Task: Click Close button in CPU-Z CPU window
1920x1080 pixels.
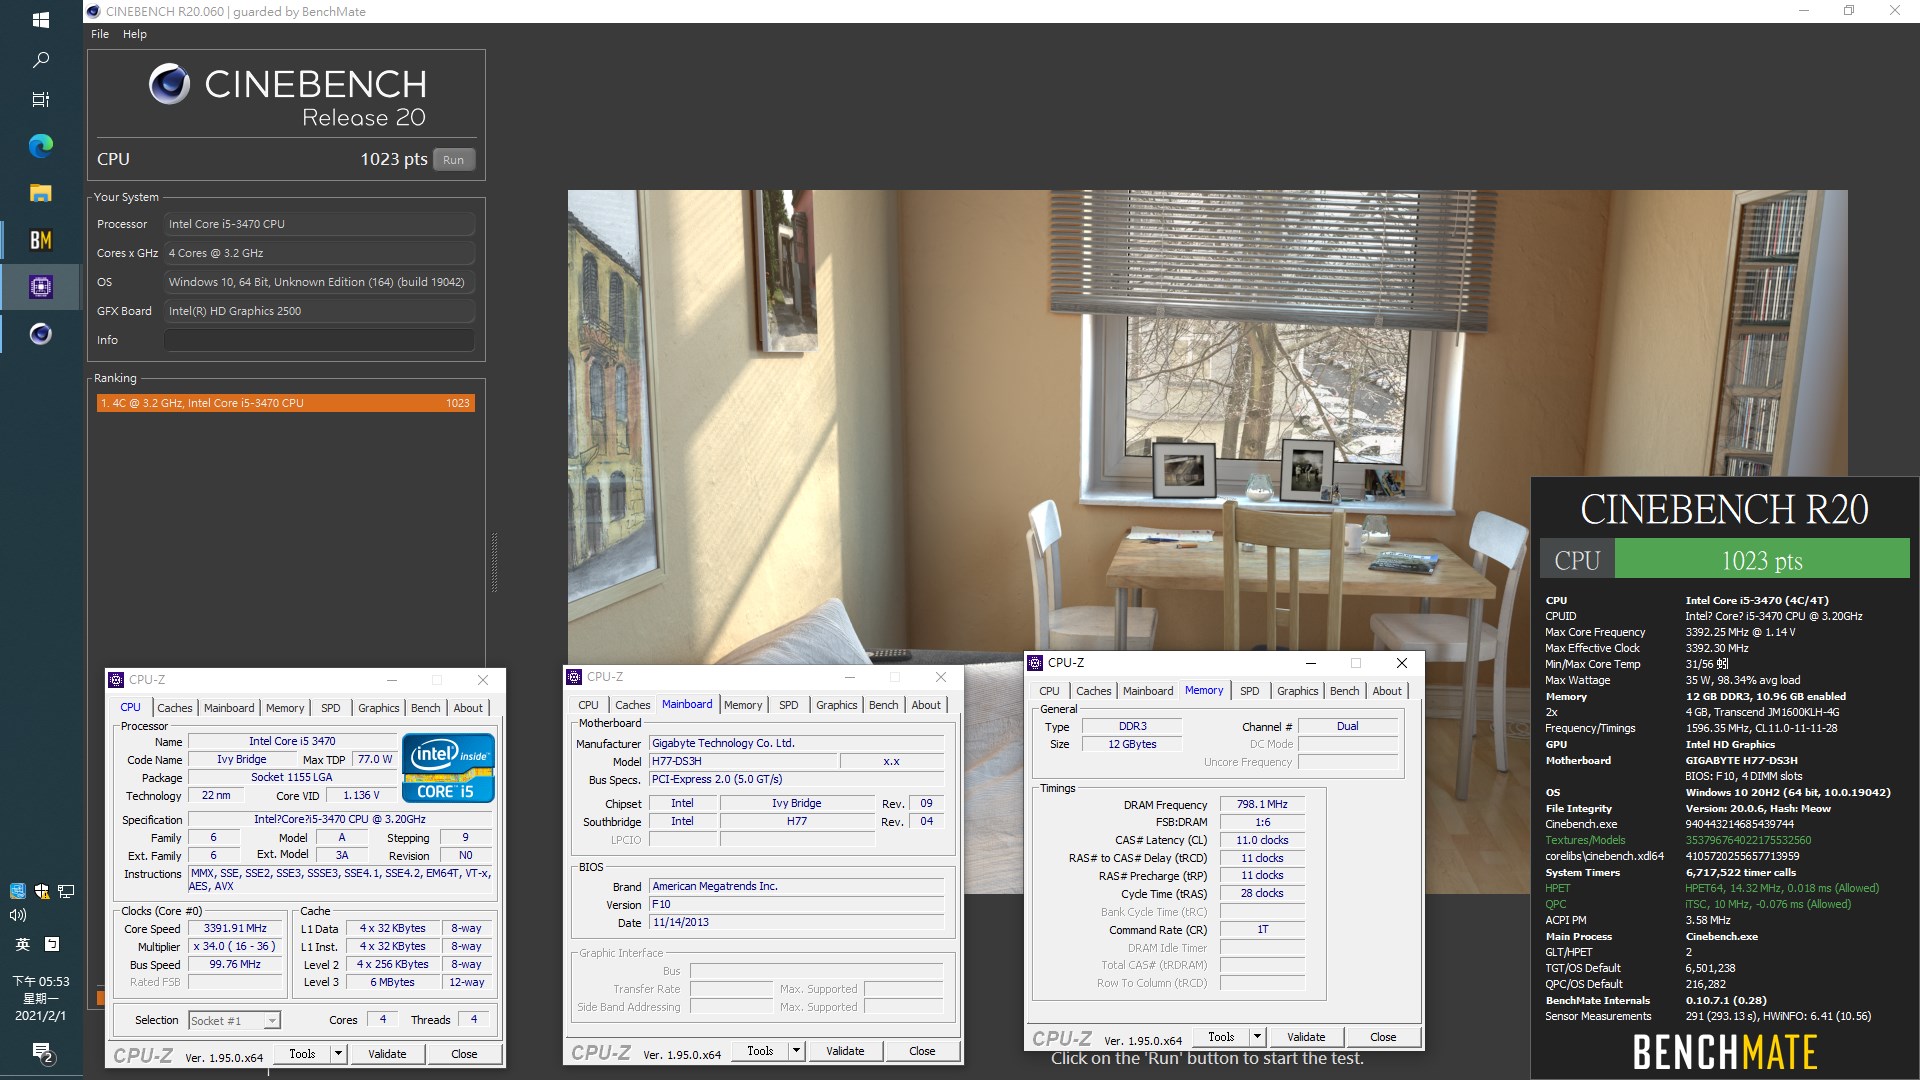Action: (x=464, y=1054)
